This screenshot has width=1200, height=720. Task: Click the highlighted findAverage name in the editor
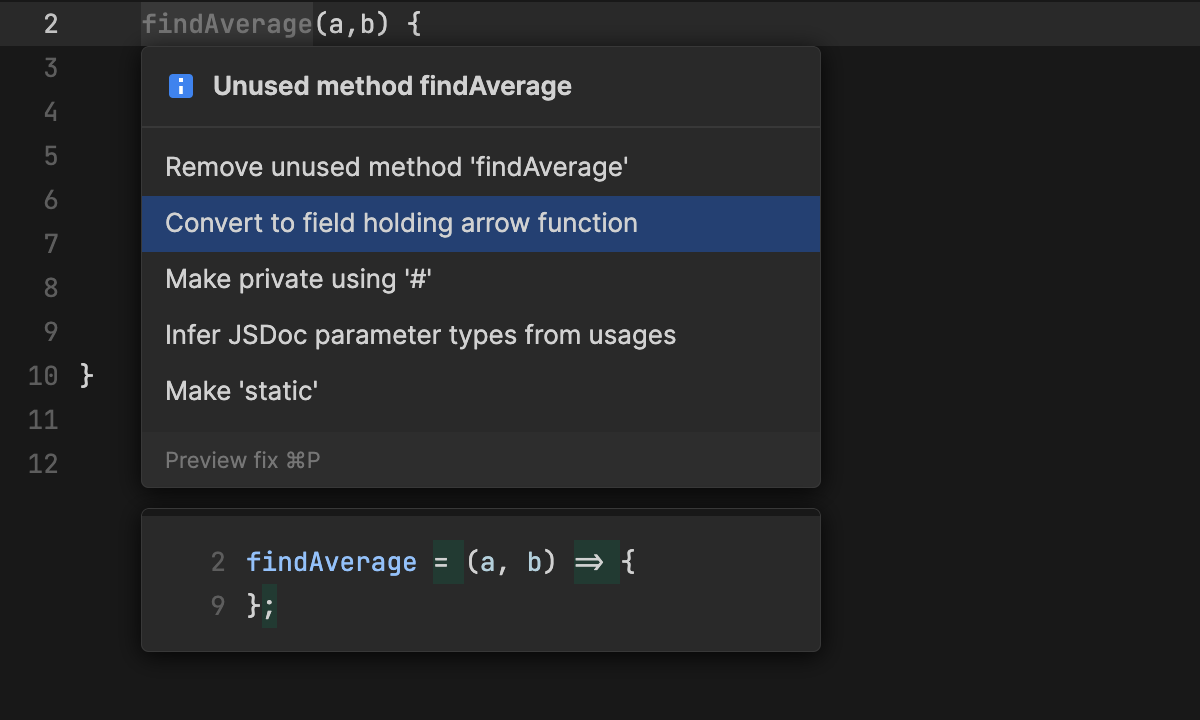[x=227, y=23]
